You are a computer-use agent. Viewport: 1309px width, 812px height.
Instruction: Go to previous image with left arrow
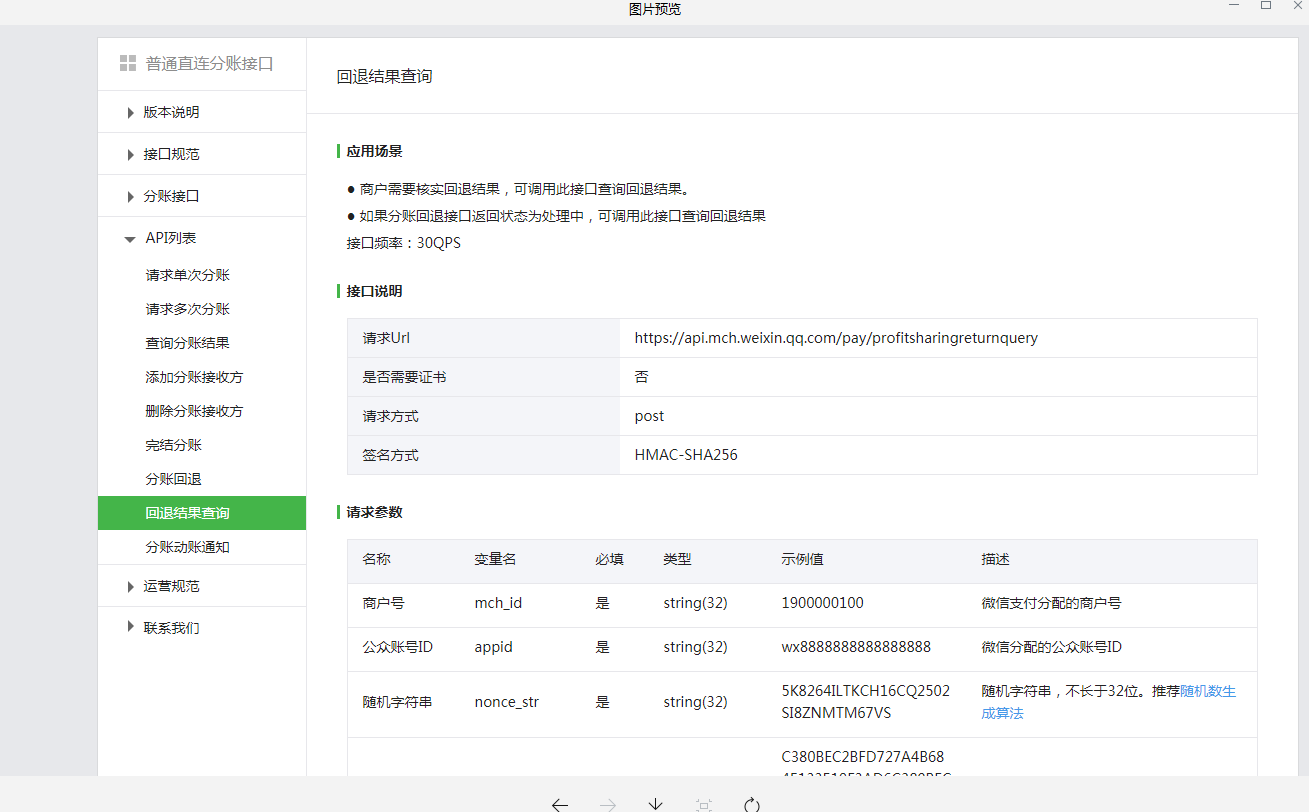pos(560,804)
